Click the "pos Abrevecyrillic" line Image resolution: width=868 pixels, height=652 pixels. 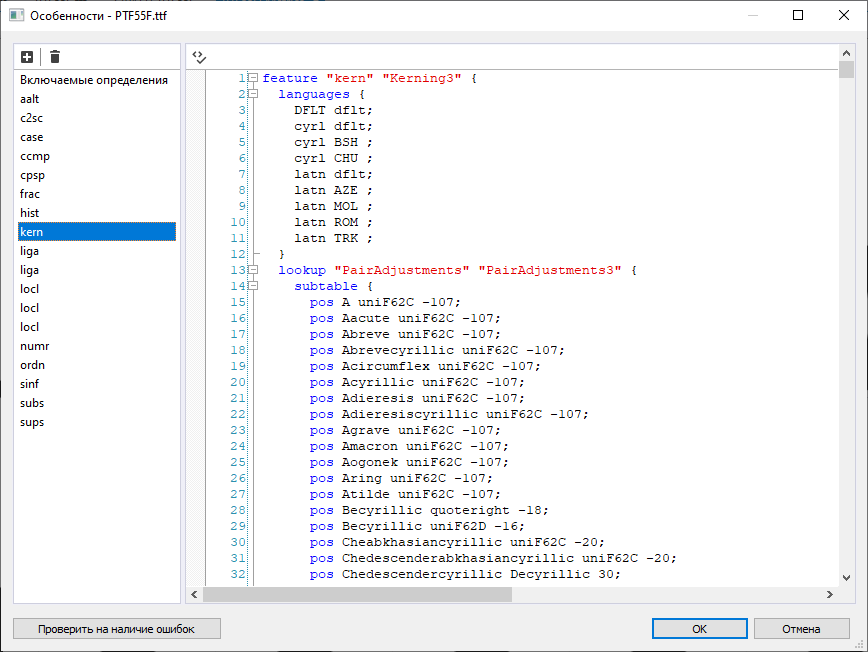(437, 350)
